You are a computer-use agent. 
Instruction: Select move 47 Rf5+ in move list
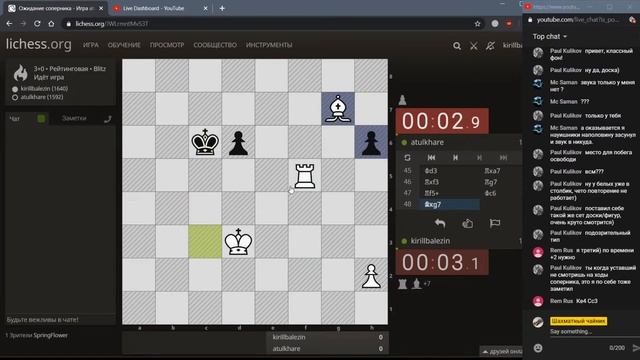(x=449, y=193)
